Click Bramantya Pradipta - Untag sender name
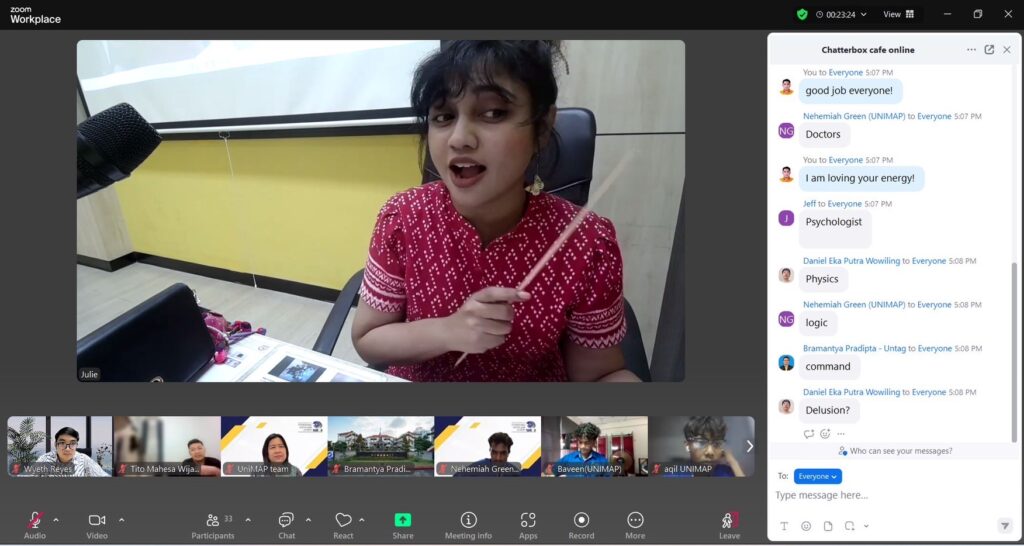Image resolution: width=1024 pixels, height=546 pixels. (x=854, y=349)
